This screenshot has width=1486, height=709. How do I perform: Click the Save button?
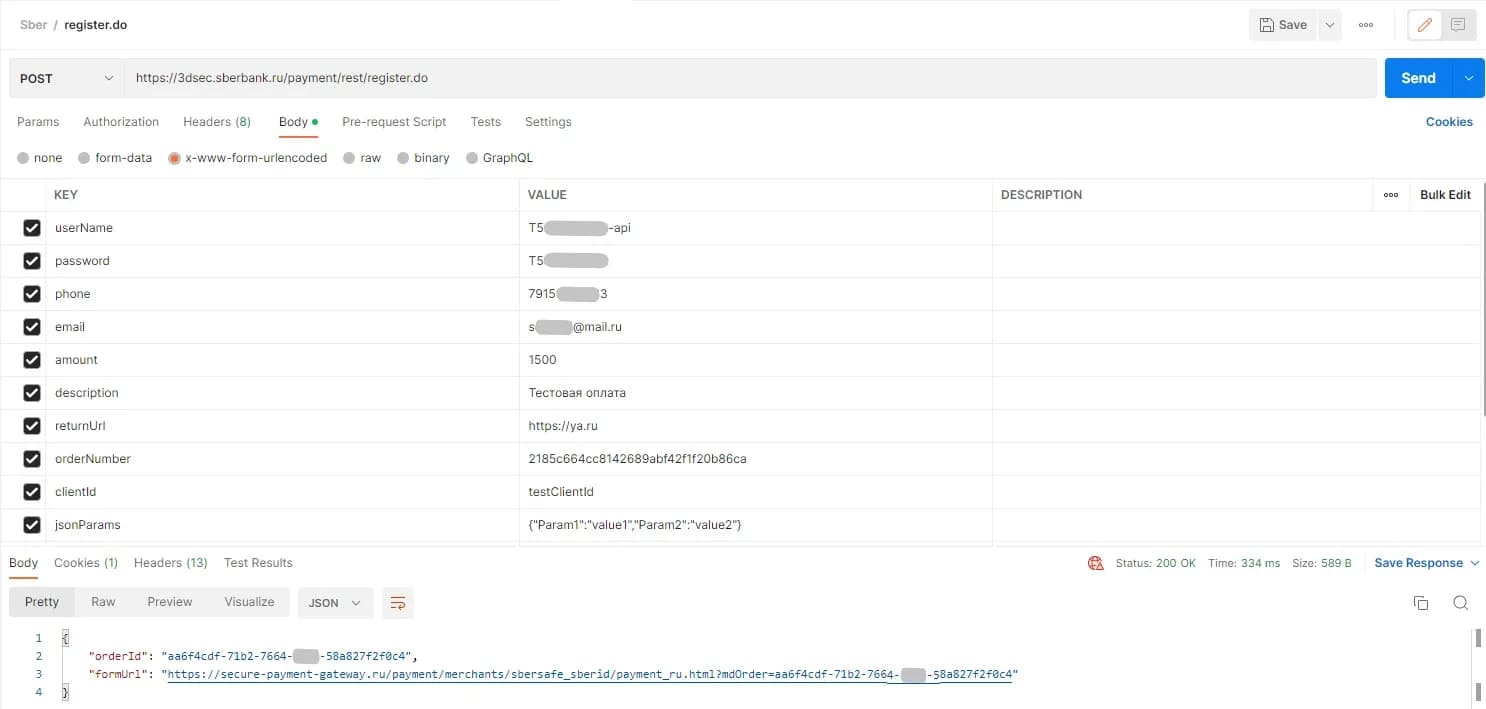pyautogui.click(x=1283, y=25)
